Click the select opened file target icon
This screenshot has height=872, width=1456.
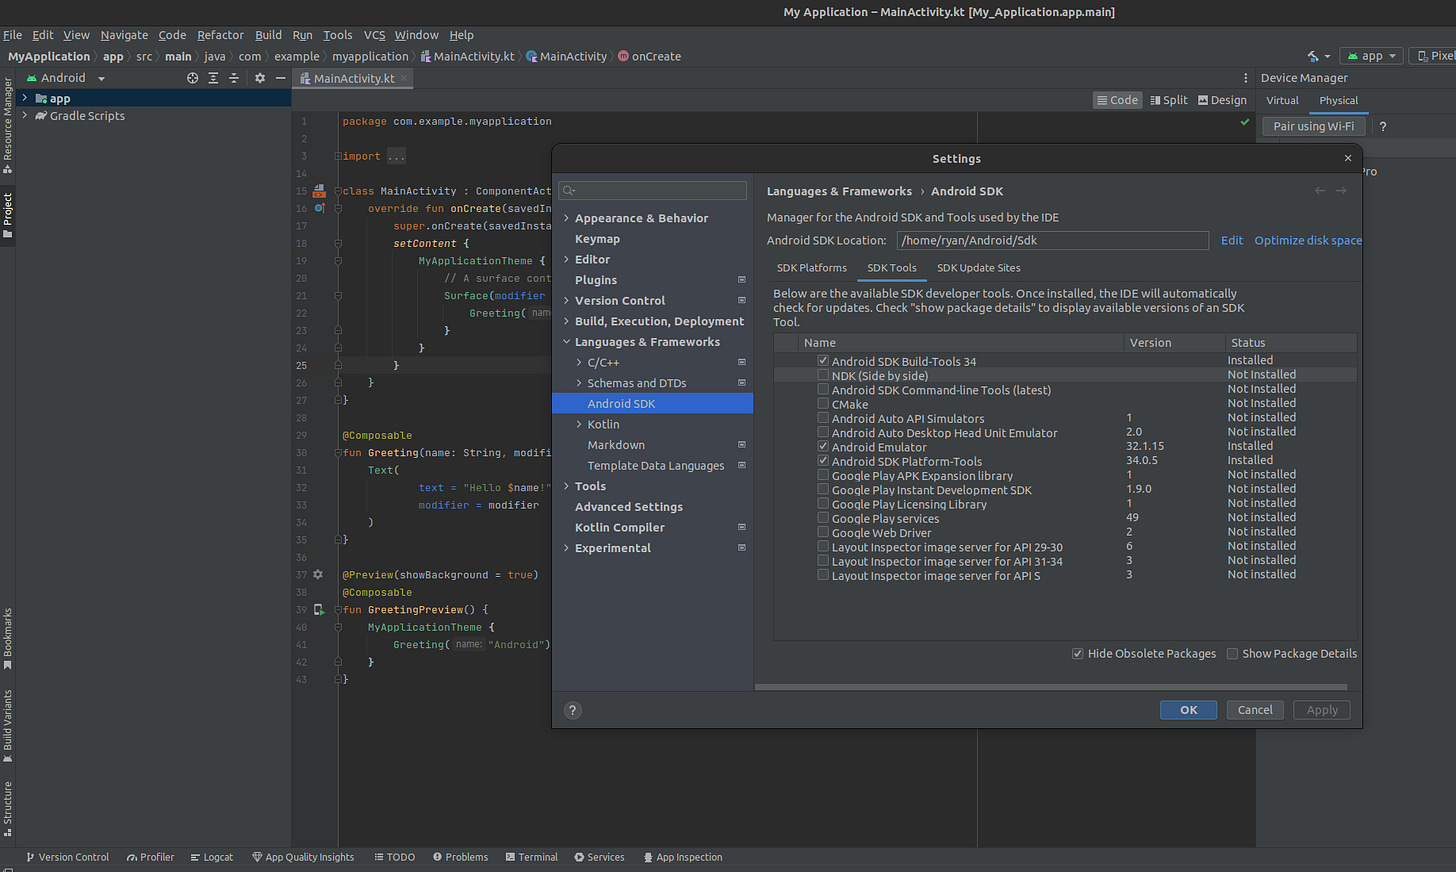pos(193,78)
